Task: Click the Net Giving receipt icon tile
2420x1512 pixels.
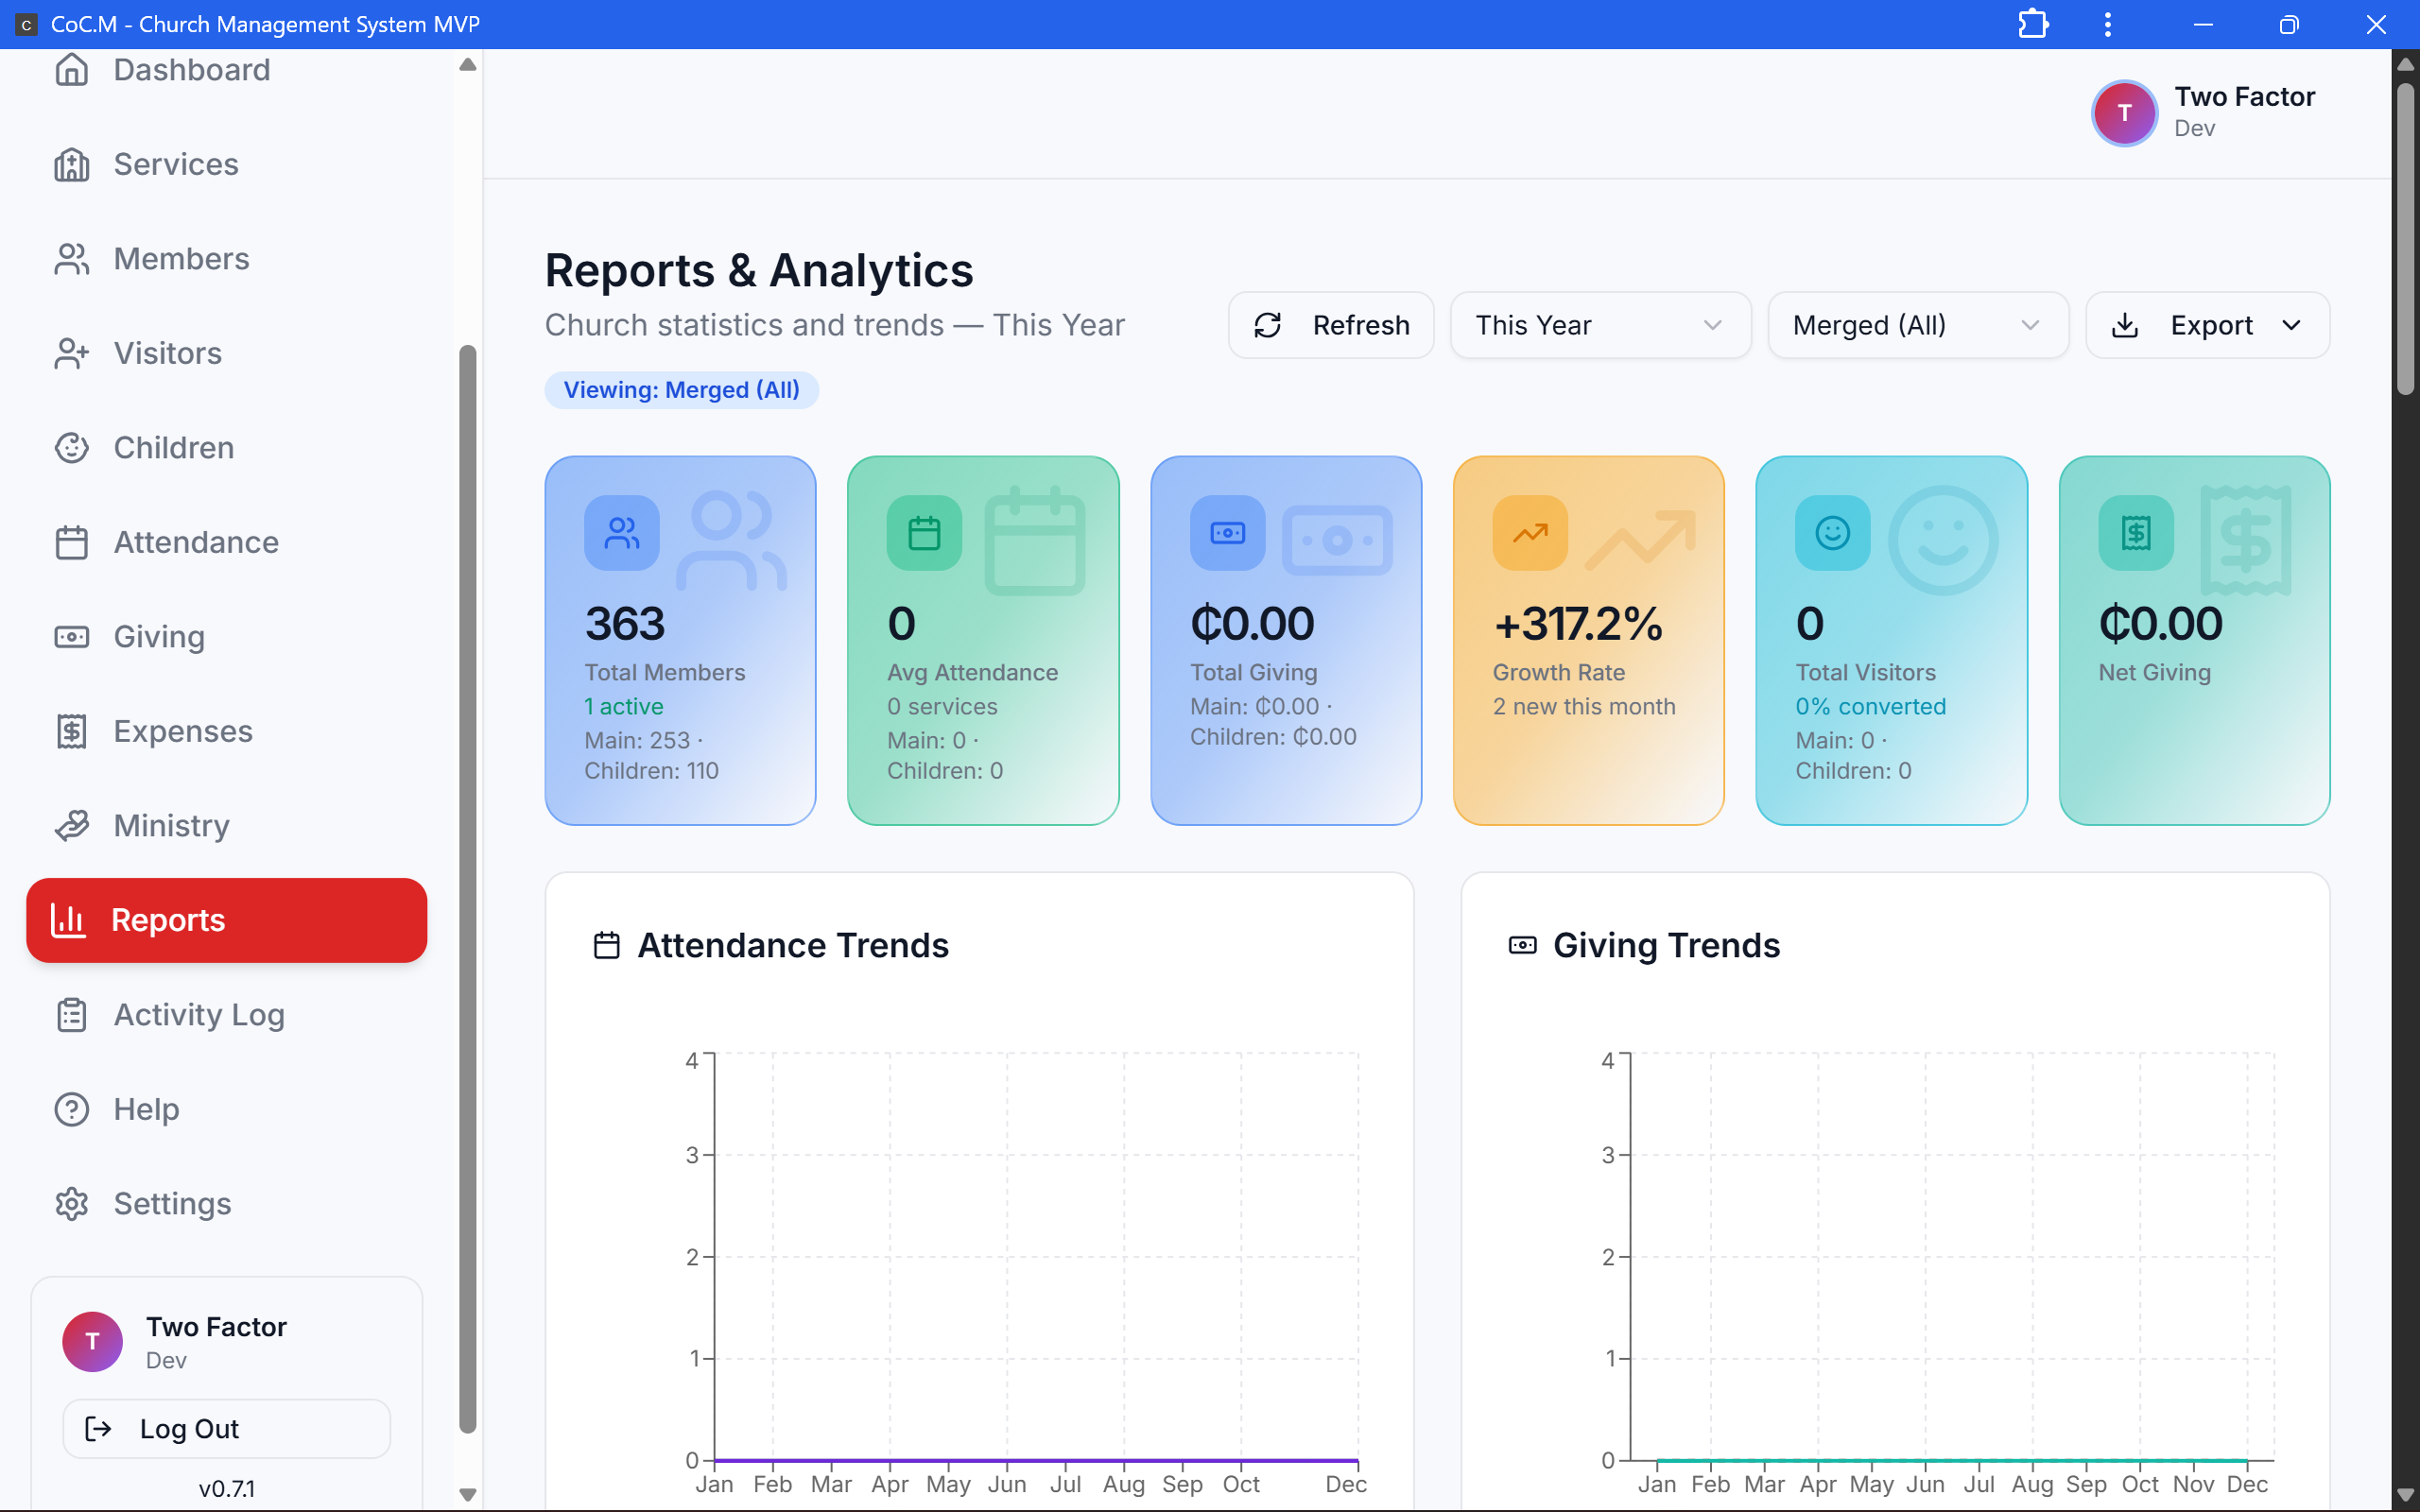Action: click(x=2136, y=533)
